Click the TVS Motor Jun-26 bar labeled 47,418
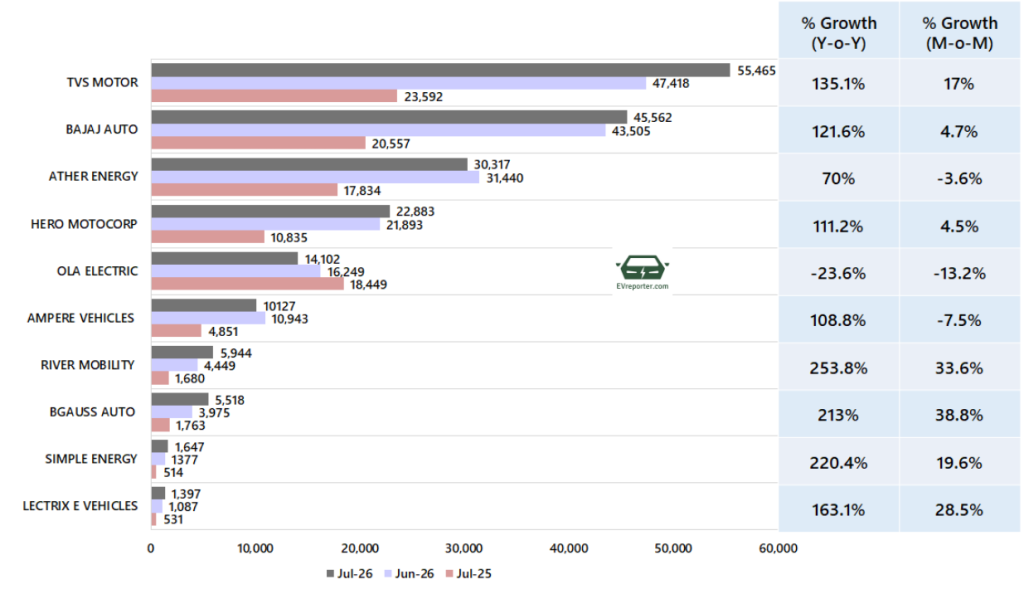This screenshot has width=1024, height=594. tap(398, 83)
